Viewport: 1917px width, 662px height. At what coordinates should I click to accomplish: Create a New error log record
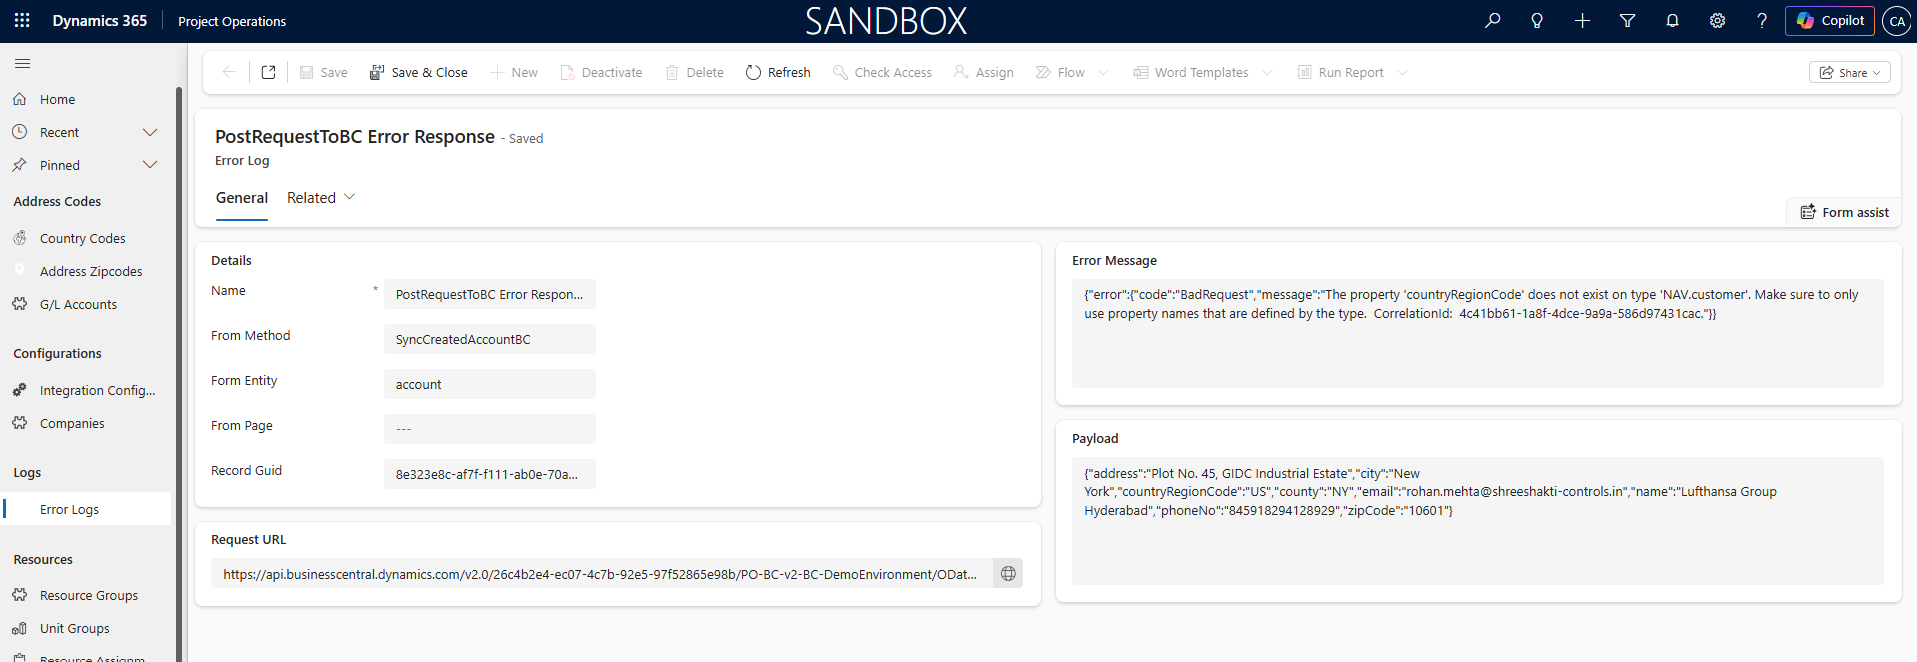click(514, 72)
